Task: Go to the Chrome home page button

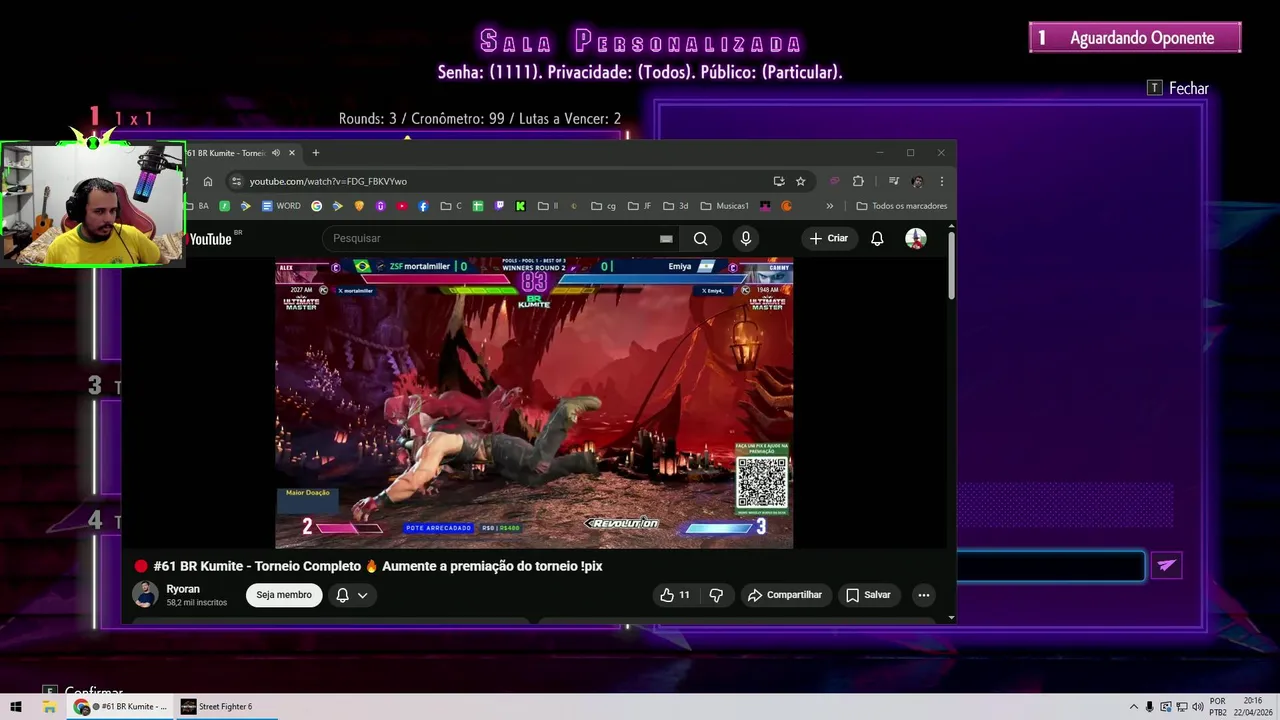Action: (208, 181)
